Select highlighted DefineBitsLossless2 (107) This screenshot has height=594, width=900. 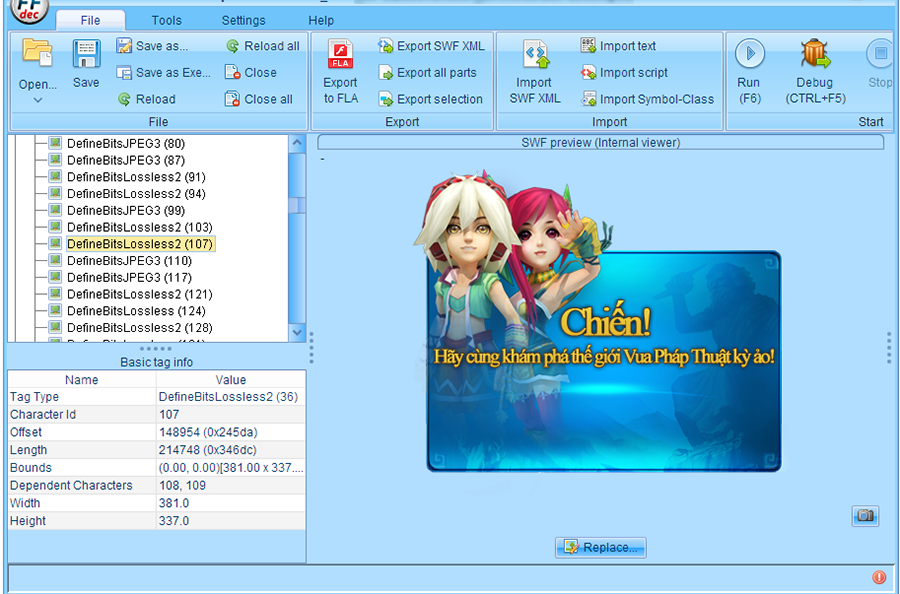(141, 244)
